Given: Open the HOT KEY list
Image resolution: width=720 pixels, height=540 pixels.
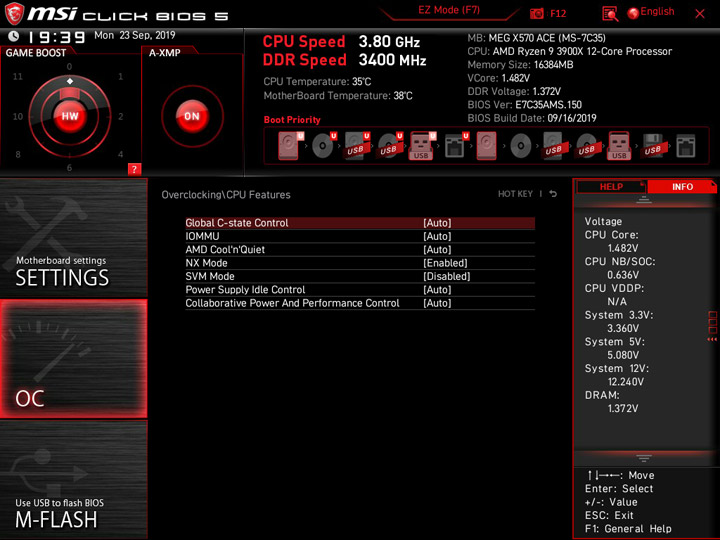Looking at the screenshot, I should point(515,194).
